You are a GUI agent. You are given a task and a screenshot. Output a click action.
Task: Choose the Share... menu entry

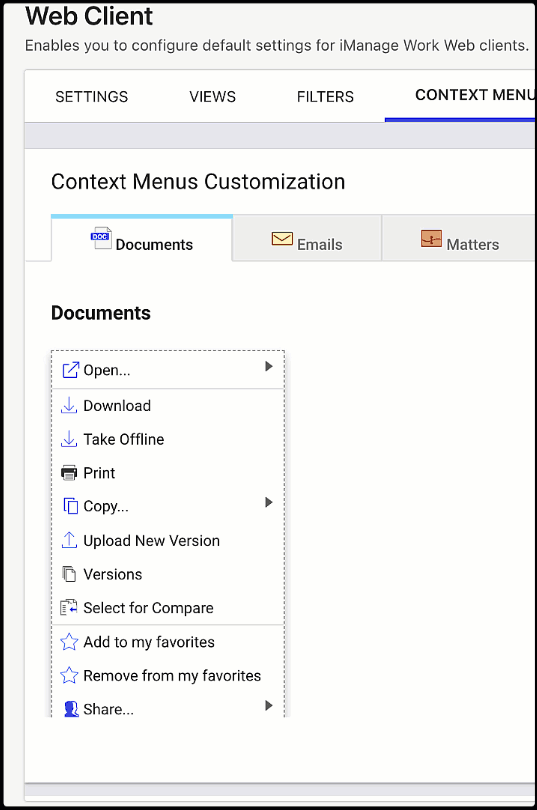(x=168, y=707)
